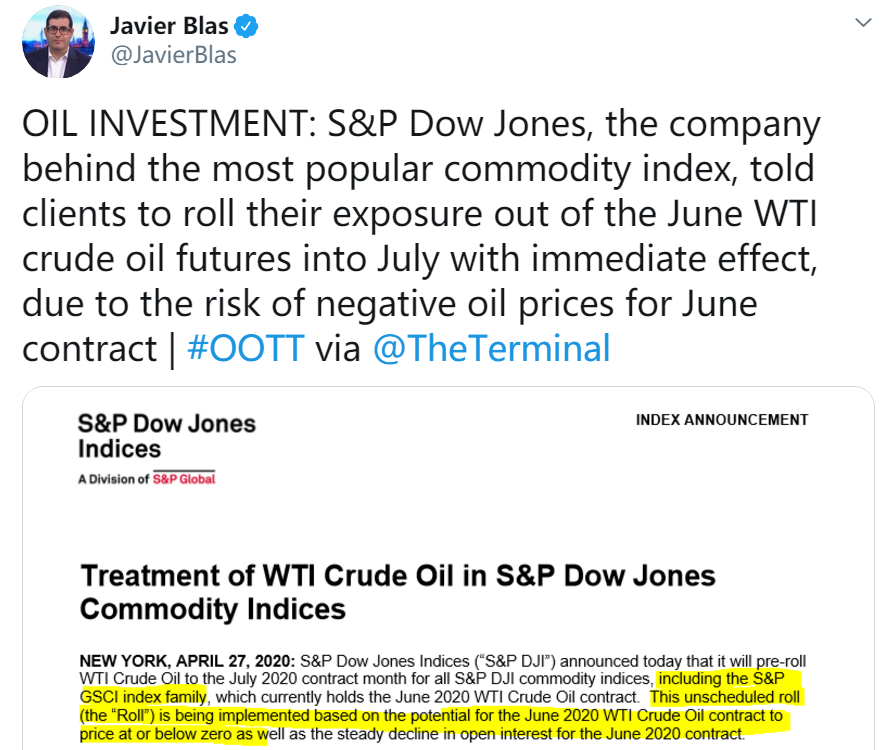Click 'A Division of' tagline text
The image size is (884, 750).
pos(113,479)
